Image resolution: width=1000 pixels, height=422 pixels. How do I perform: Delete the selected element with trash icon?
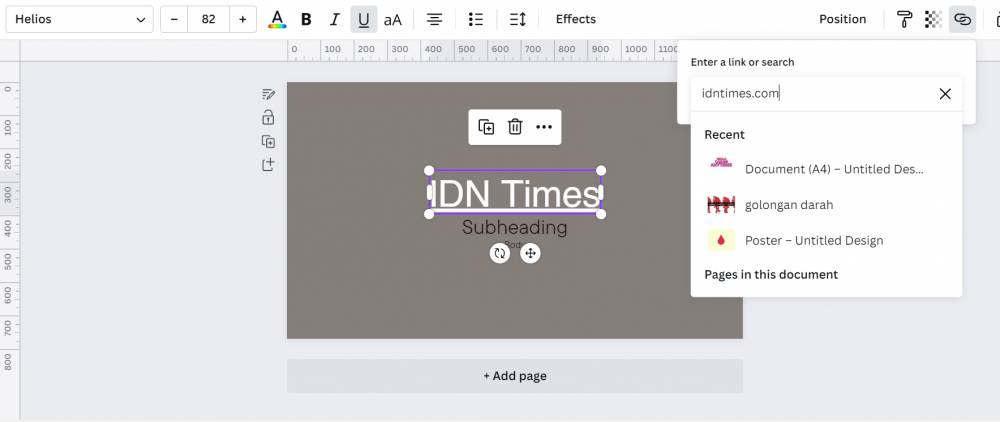click(x=515, y=127)
